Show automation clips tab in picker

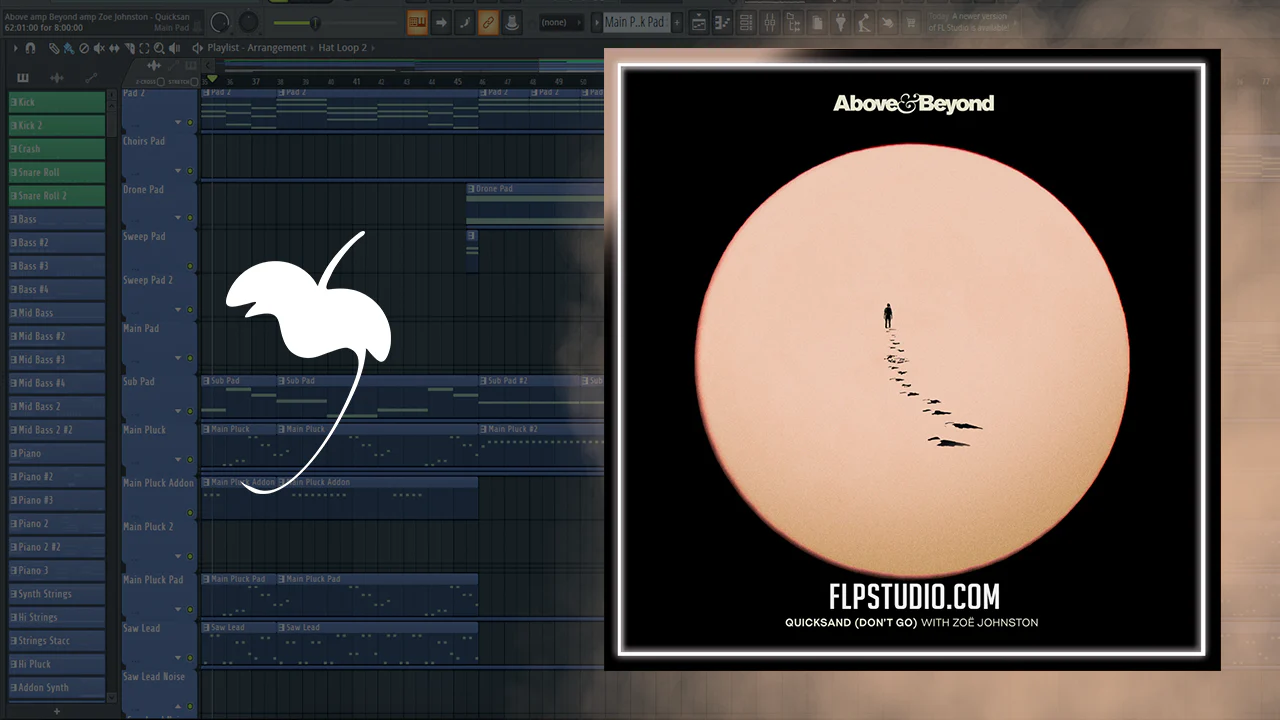[x=91, y=78]
